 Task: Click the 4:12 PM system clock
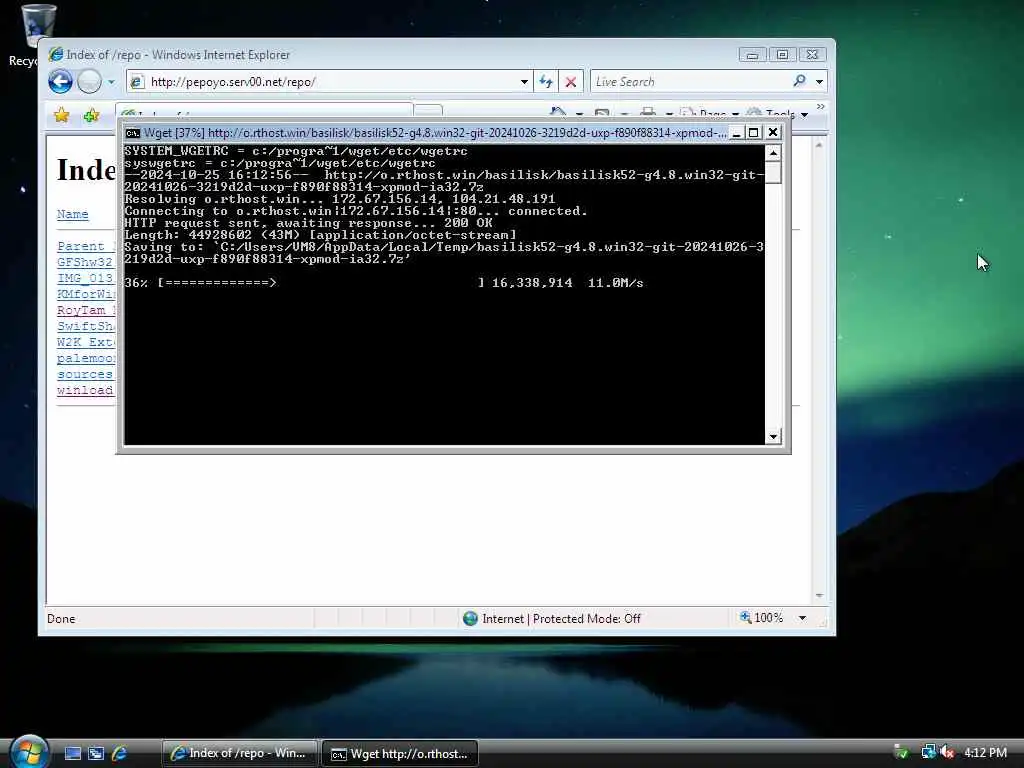pos(985,752)
